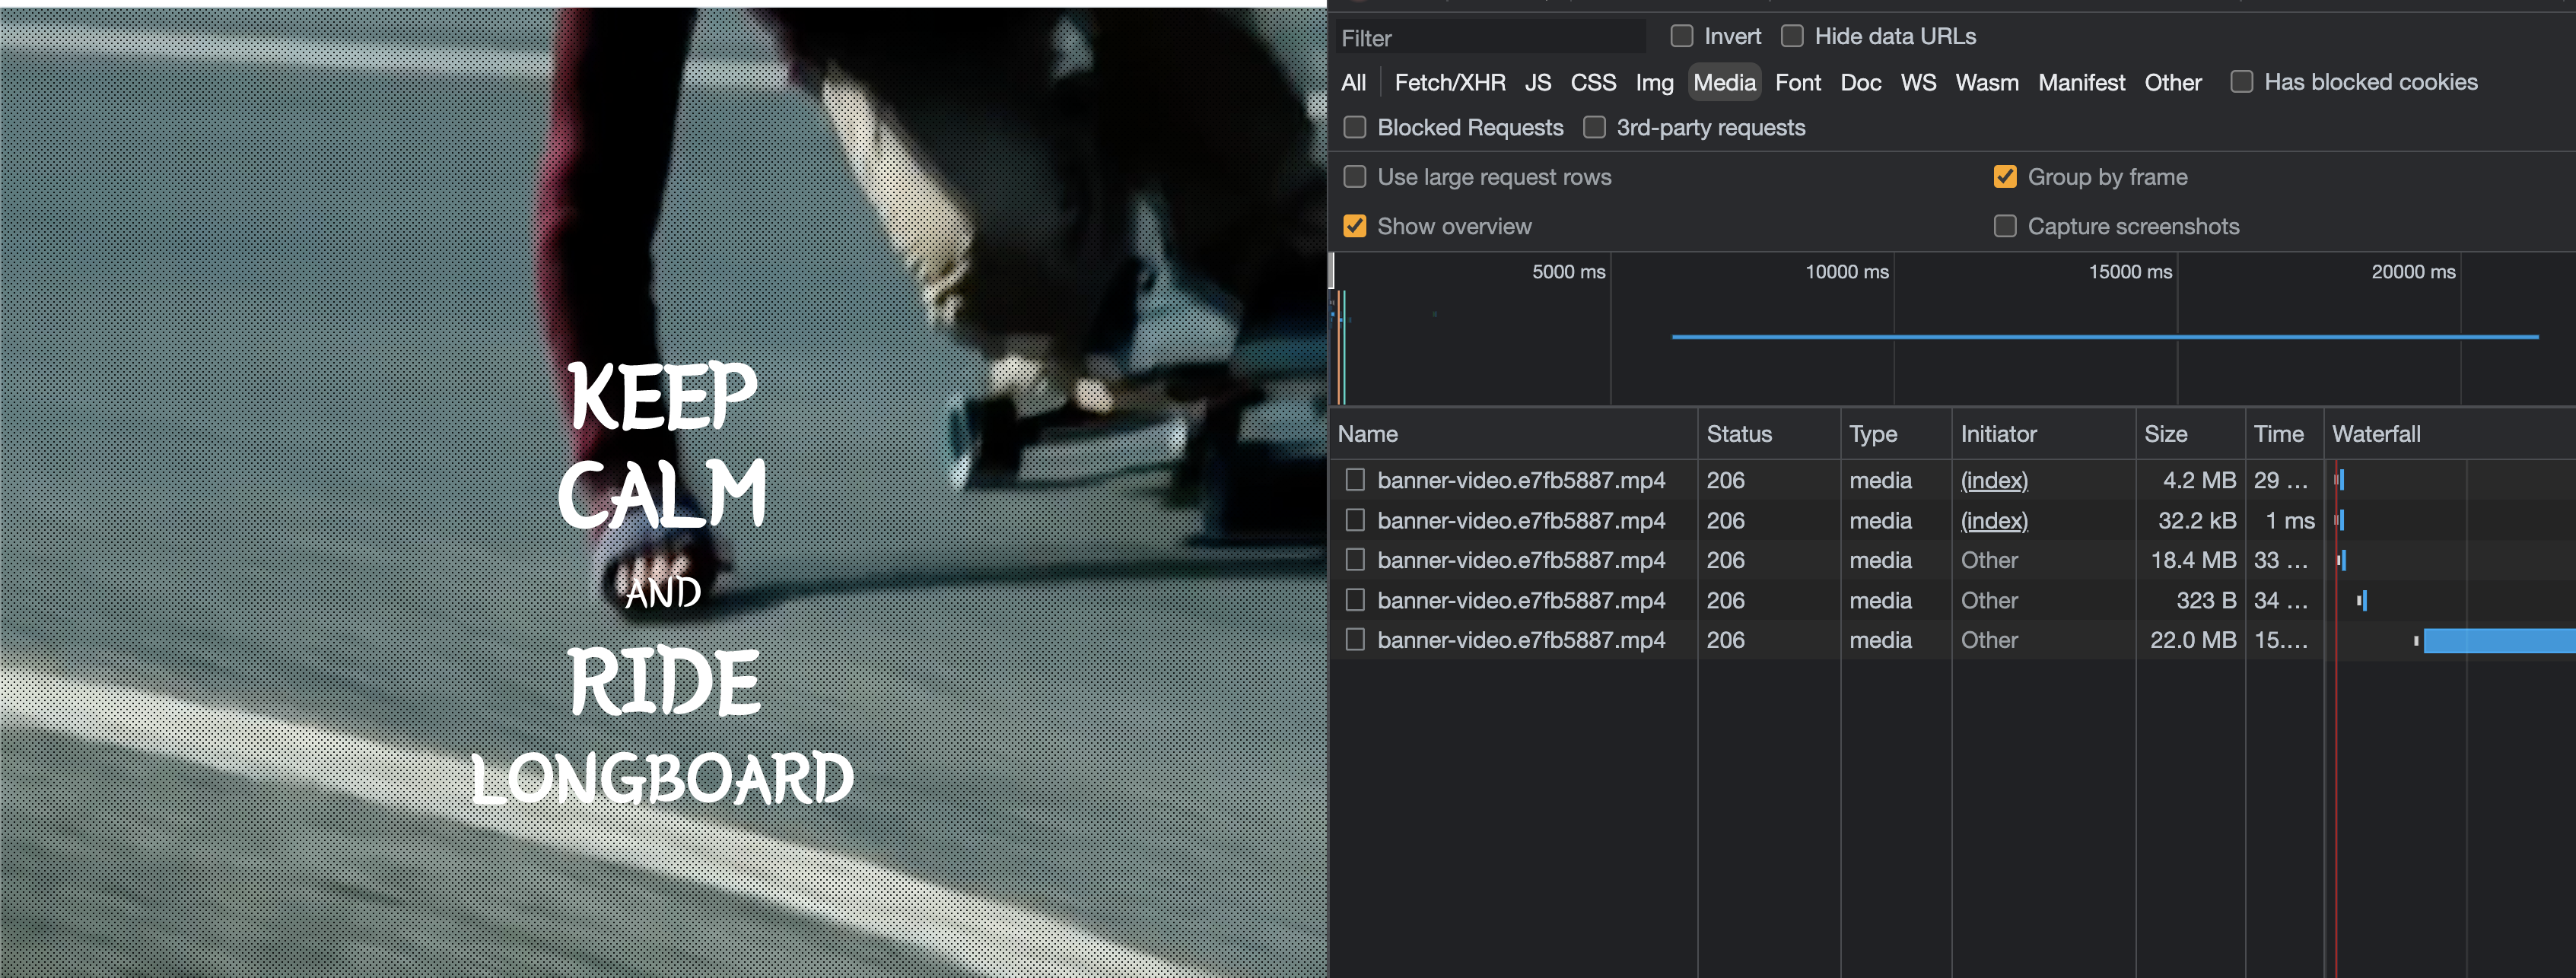The height and width of the screenshot is (978, 2576).
Task: Sort requests by Size column header
Action: 2165,434
